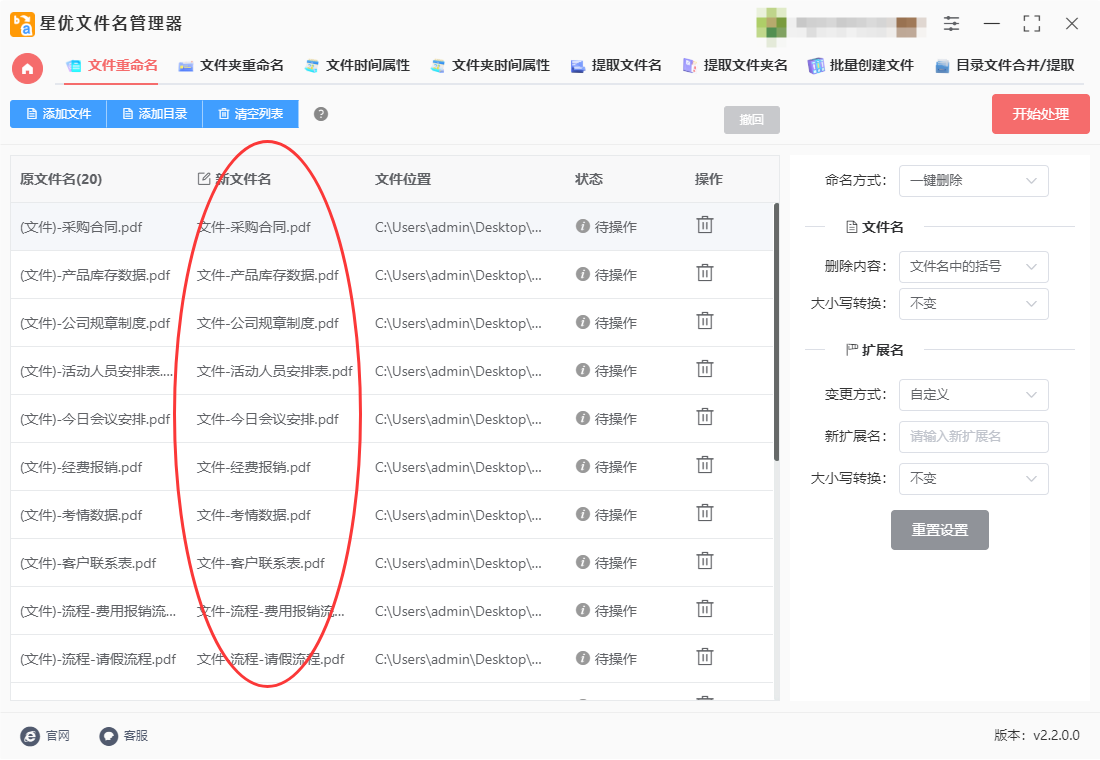The width and height of the screenshot is (1100, 760).
Task: Delete the 客户联系表.pdf row
Action: pyautogui.click(x=704, y=561)
